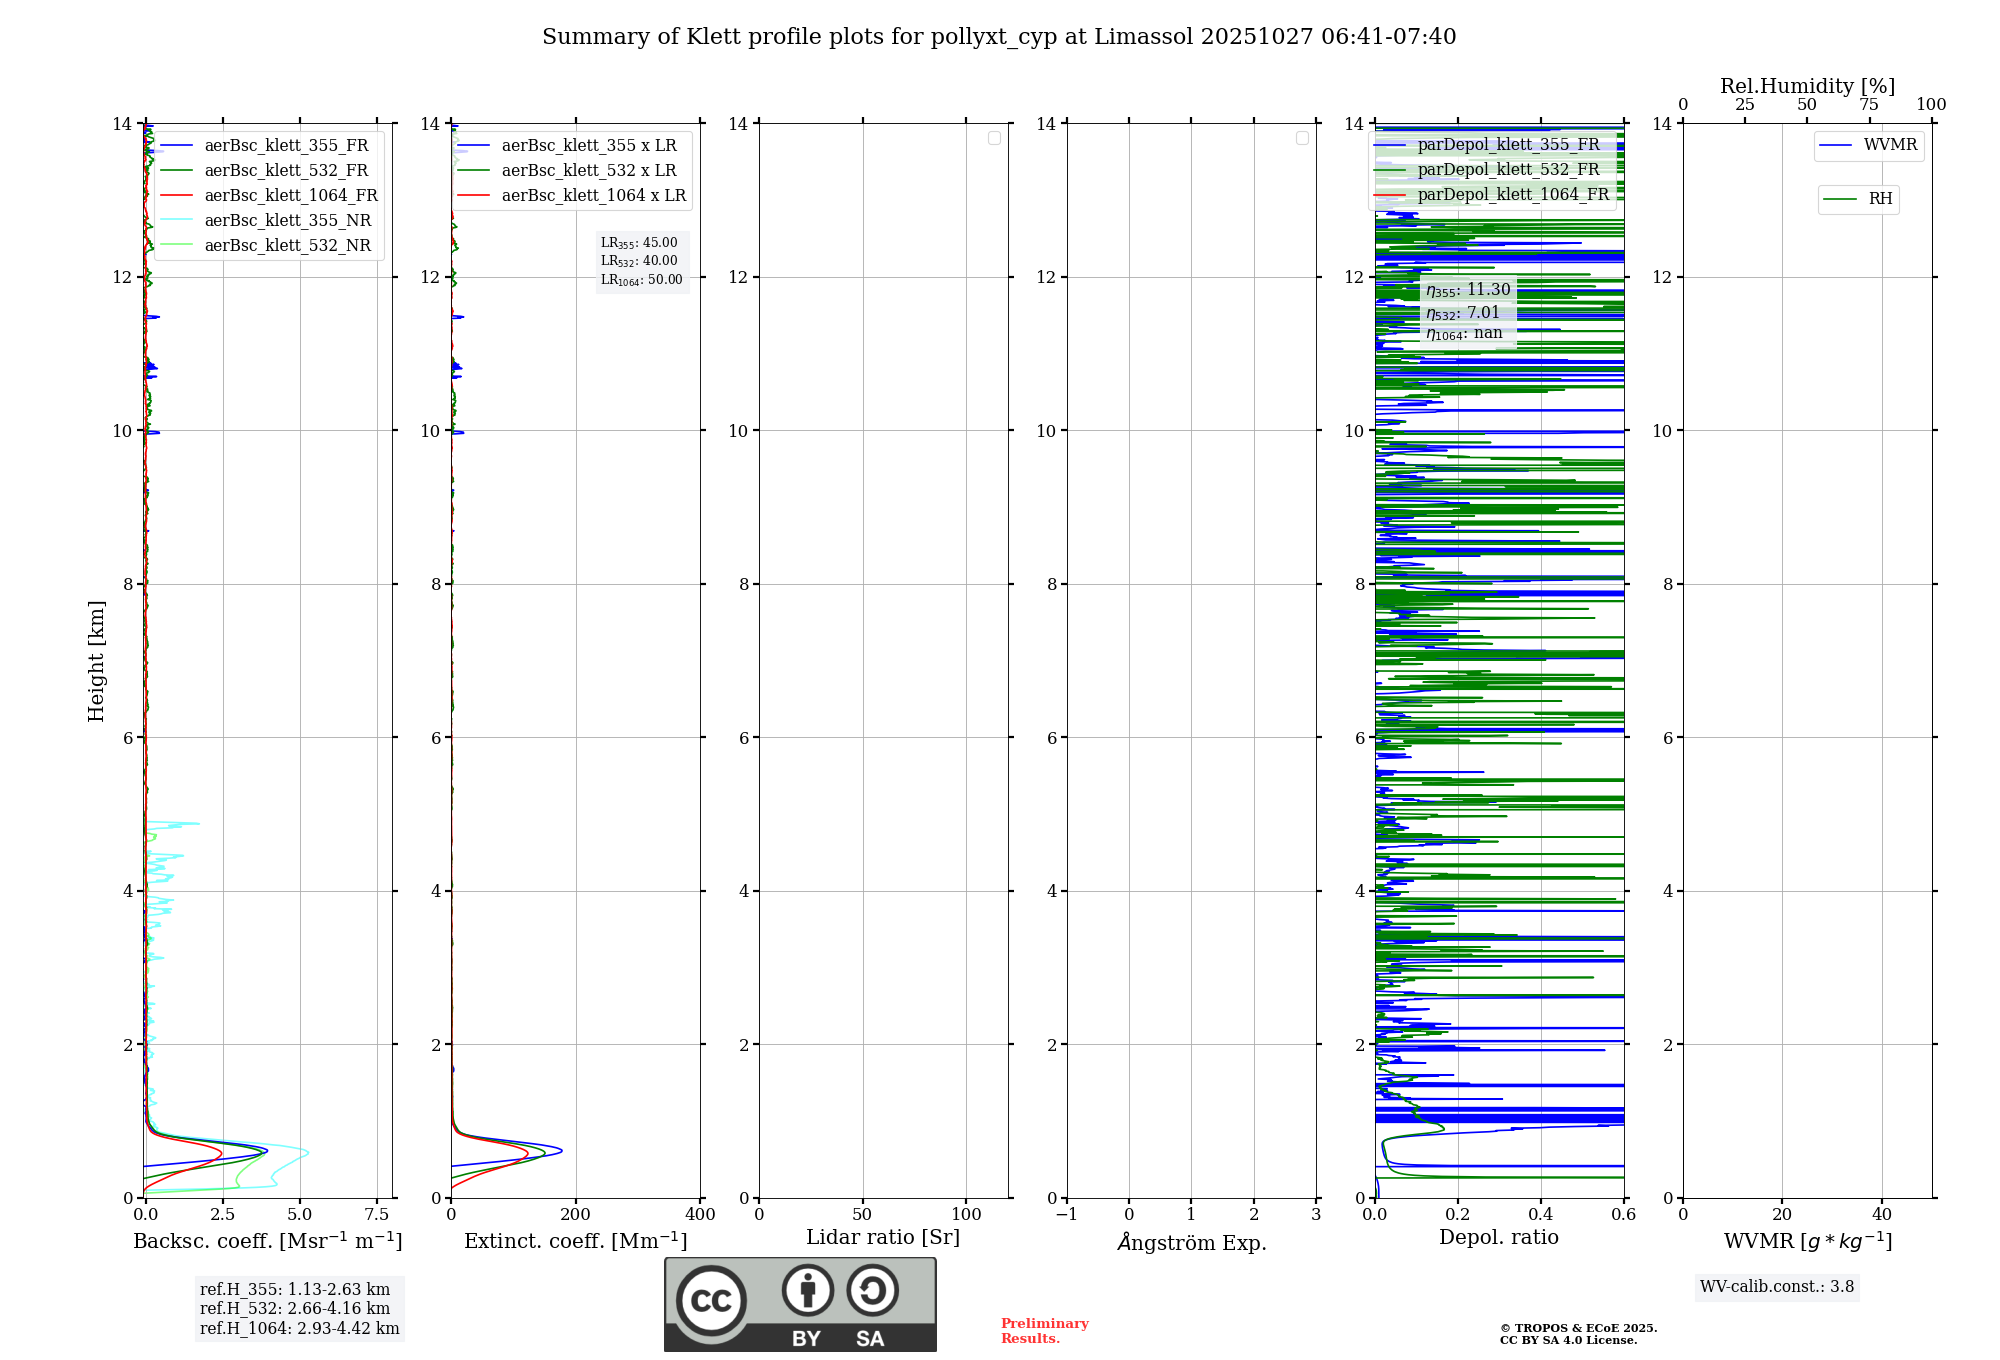Click the LR values annotation box
2000x1360 pixels.
tap(641, 261)
